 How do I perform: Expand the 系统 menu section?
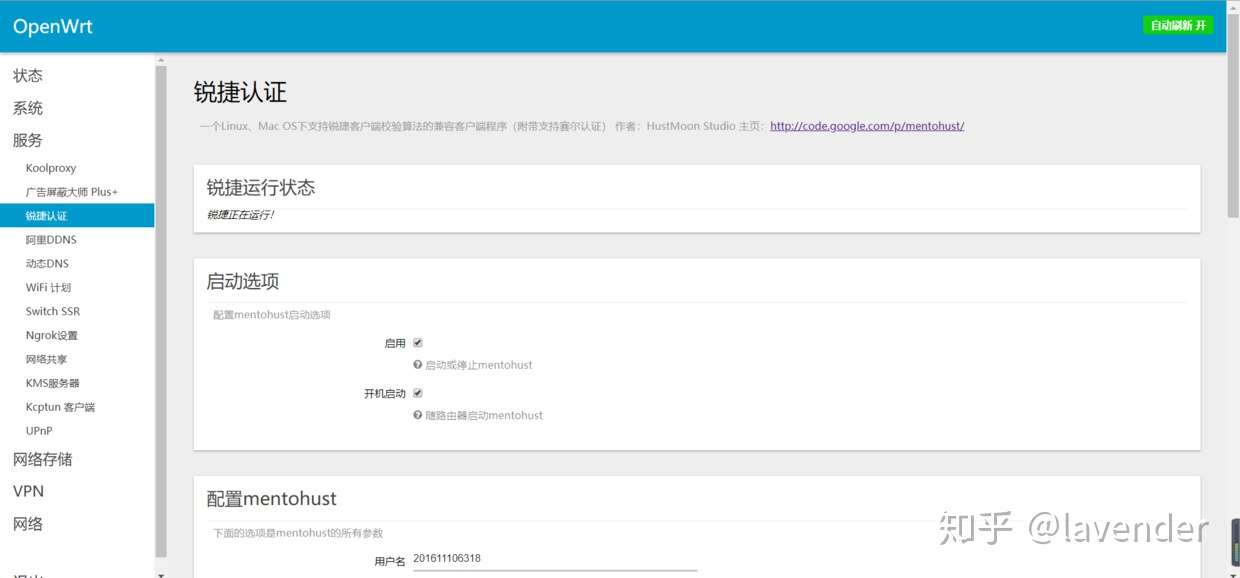27,107
